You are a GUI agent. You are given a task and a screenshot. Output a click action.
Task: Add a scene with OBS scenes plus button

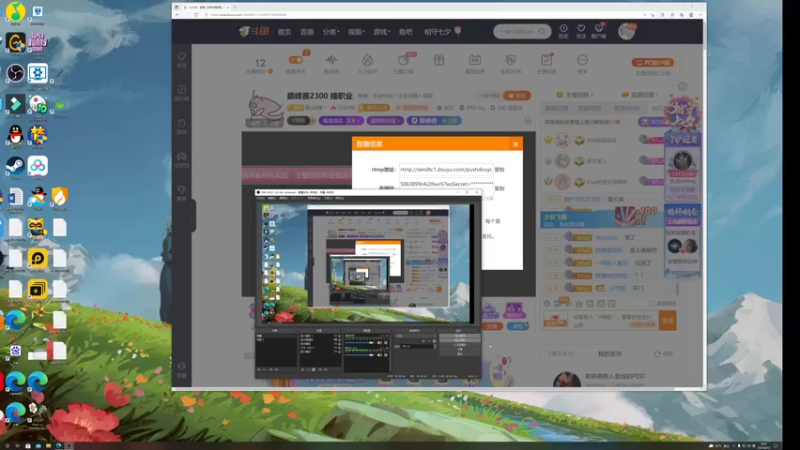(x=259, y=369)
